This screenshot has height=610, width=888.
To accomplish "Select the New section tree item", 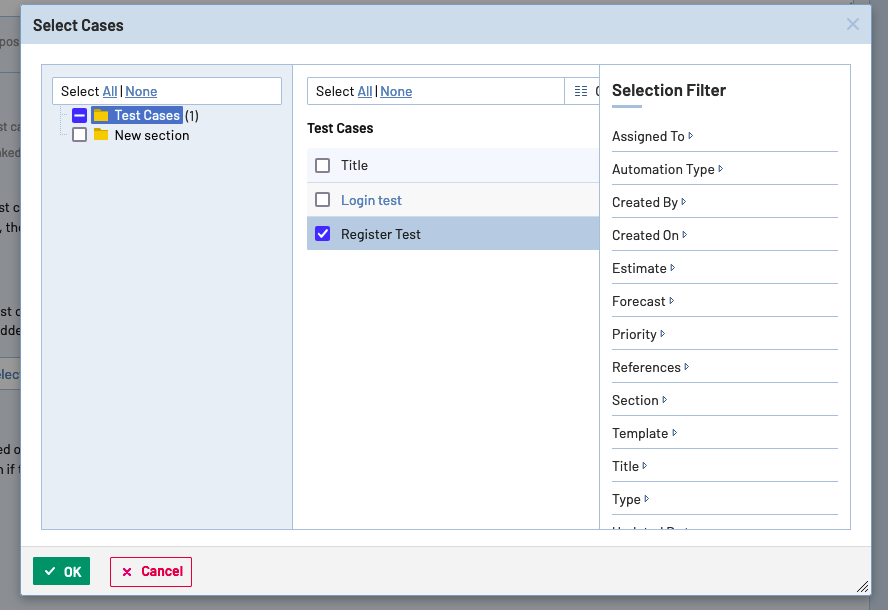I will [x=152, y=135].
